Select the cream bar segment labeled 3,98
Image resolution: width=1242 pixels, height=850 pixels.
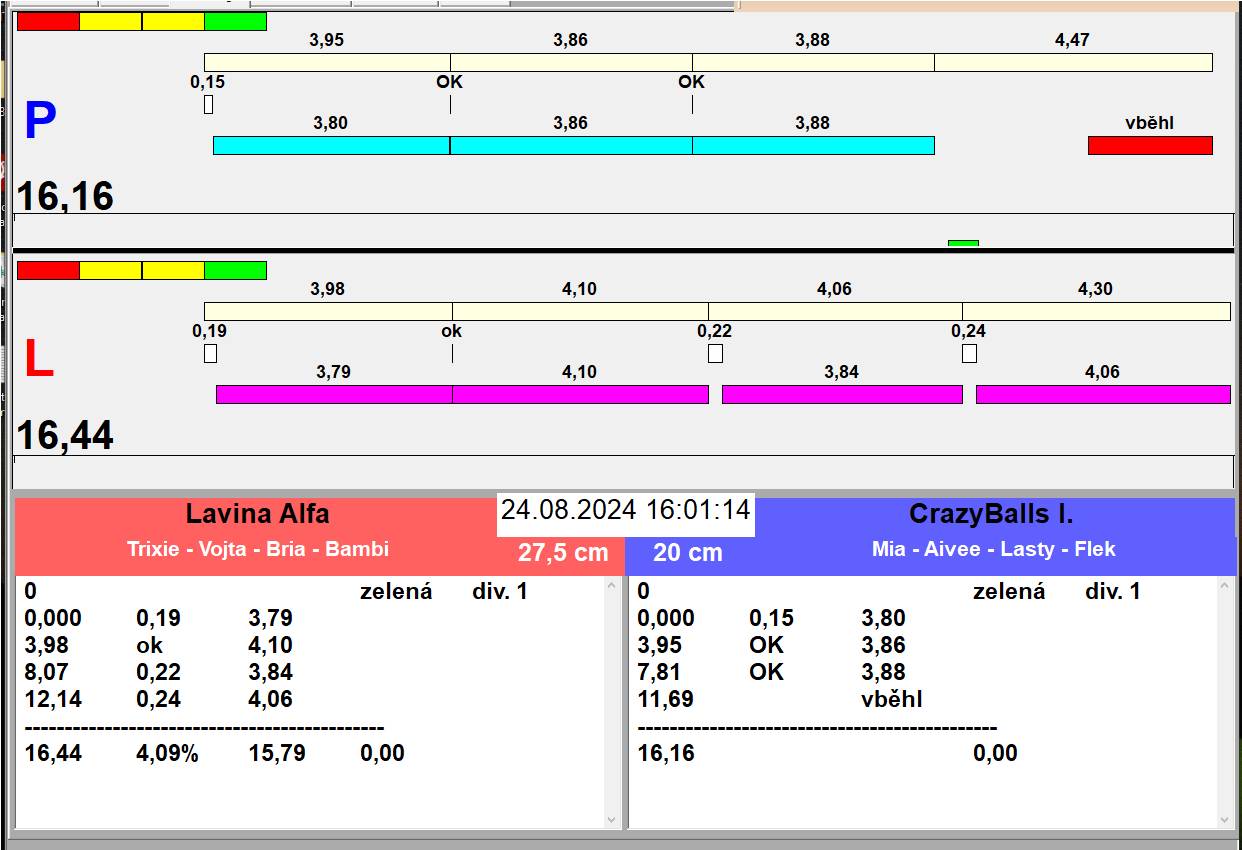click(x=328, y=311)
